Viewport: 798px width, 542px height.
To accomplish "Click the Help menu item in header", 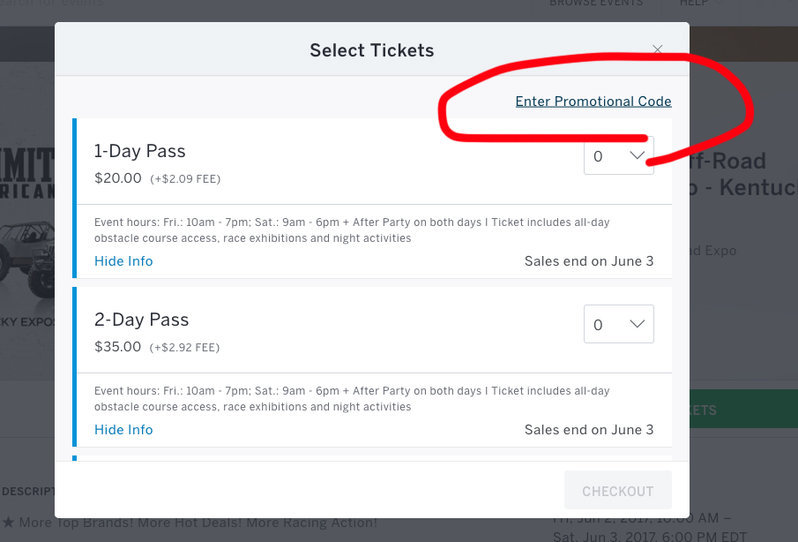I will click(x=694, y=3).
